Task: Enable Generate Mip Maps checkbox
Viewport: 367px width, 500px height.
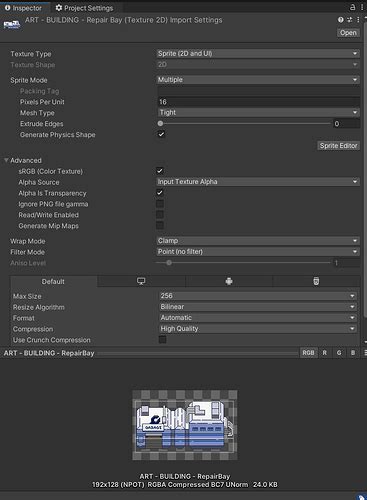Action: (160, 226)
